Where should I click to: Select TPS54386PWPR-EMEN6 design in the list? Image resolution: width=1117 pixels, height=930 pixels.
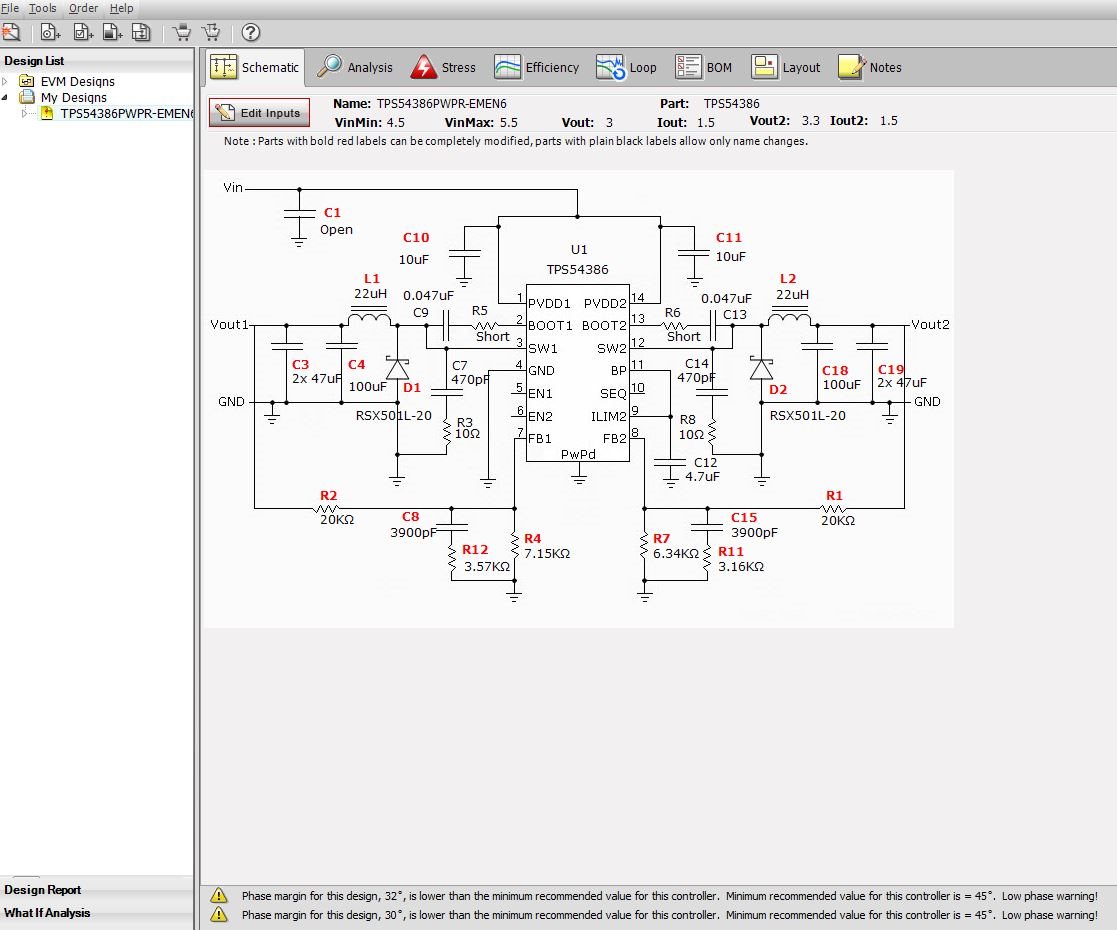click(x=126, y=113)
